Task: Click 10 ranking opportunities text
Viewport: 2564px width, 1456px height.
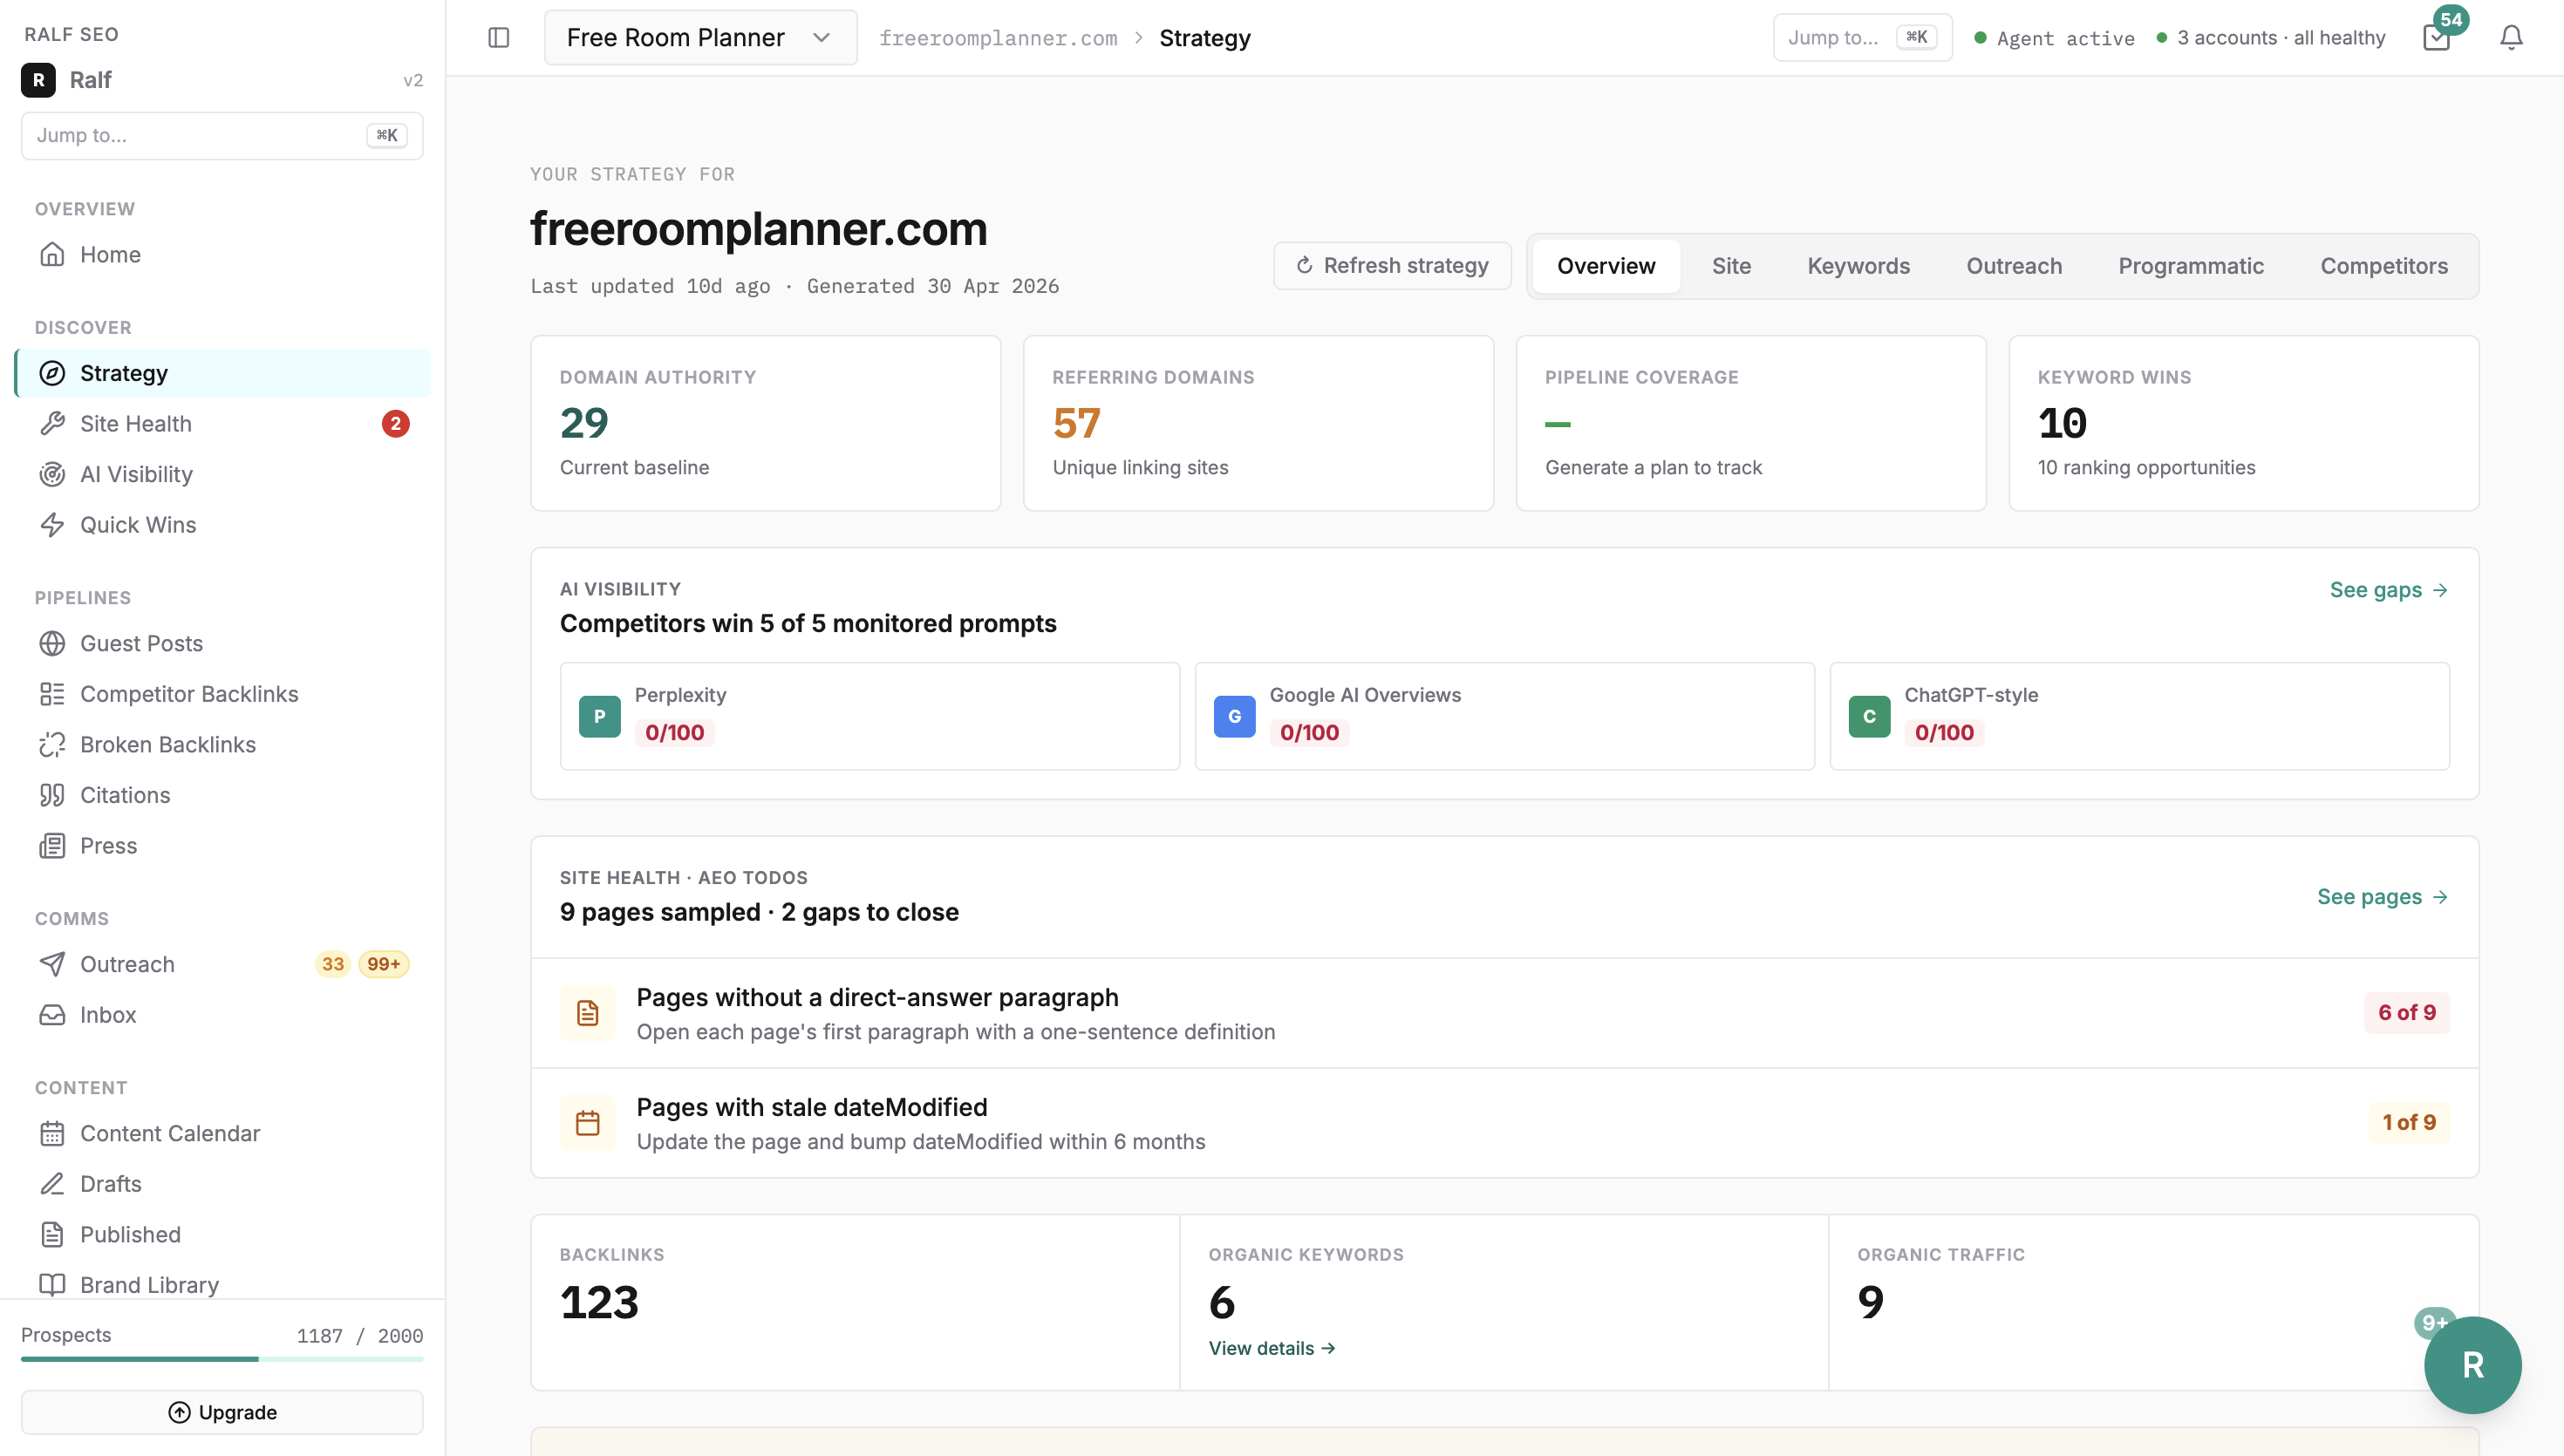Action: 2146,467
